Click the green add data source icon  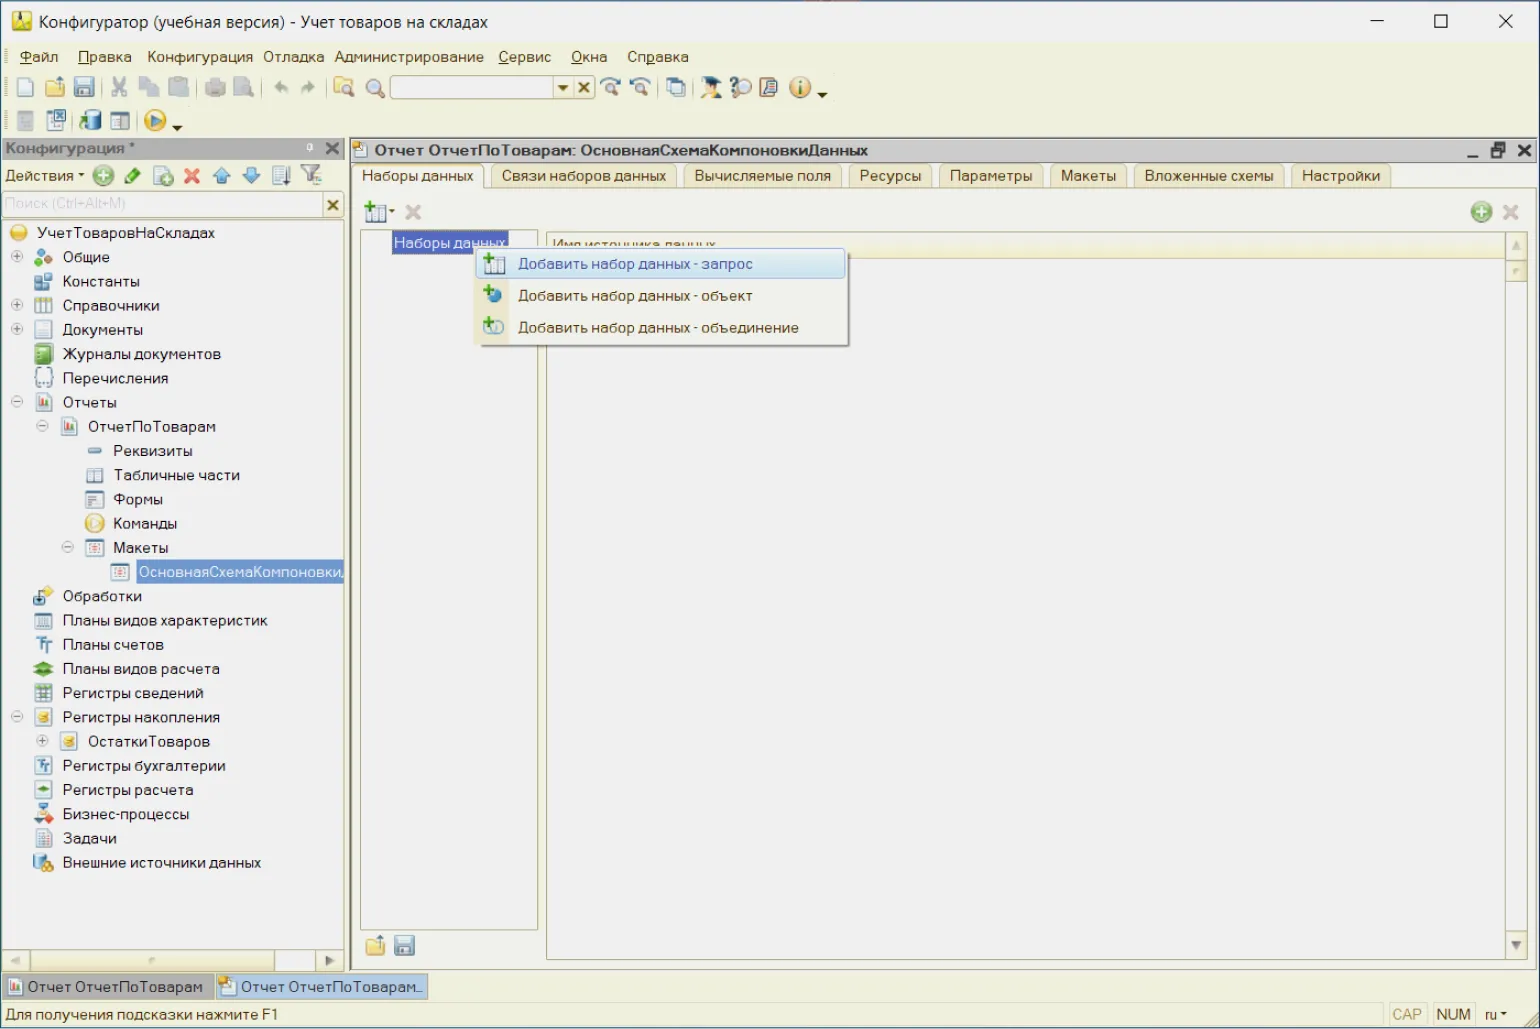[1481, 212]
